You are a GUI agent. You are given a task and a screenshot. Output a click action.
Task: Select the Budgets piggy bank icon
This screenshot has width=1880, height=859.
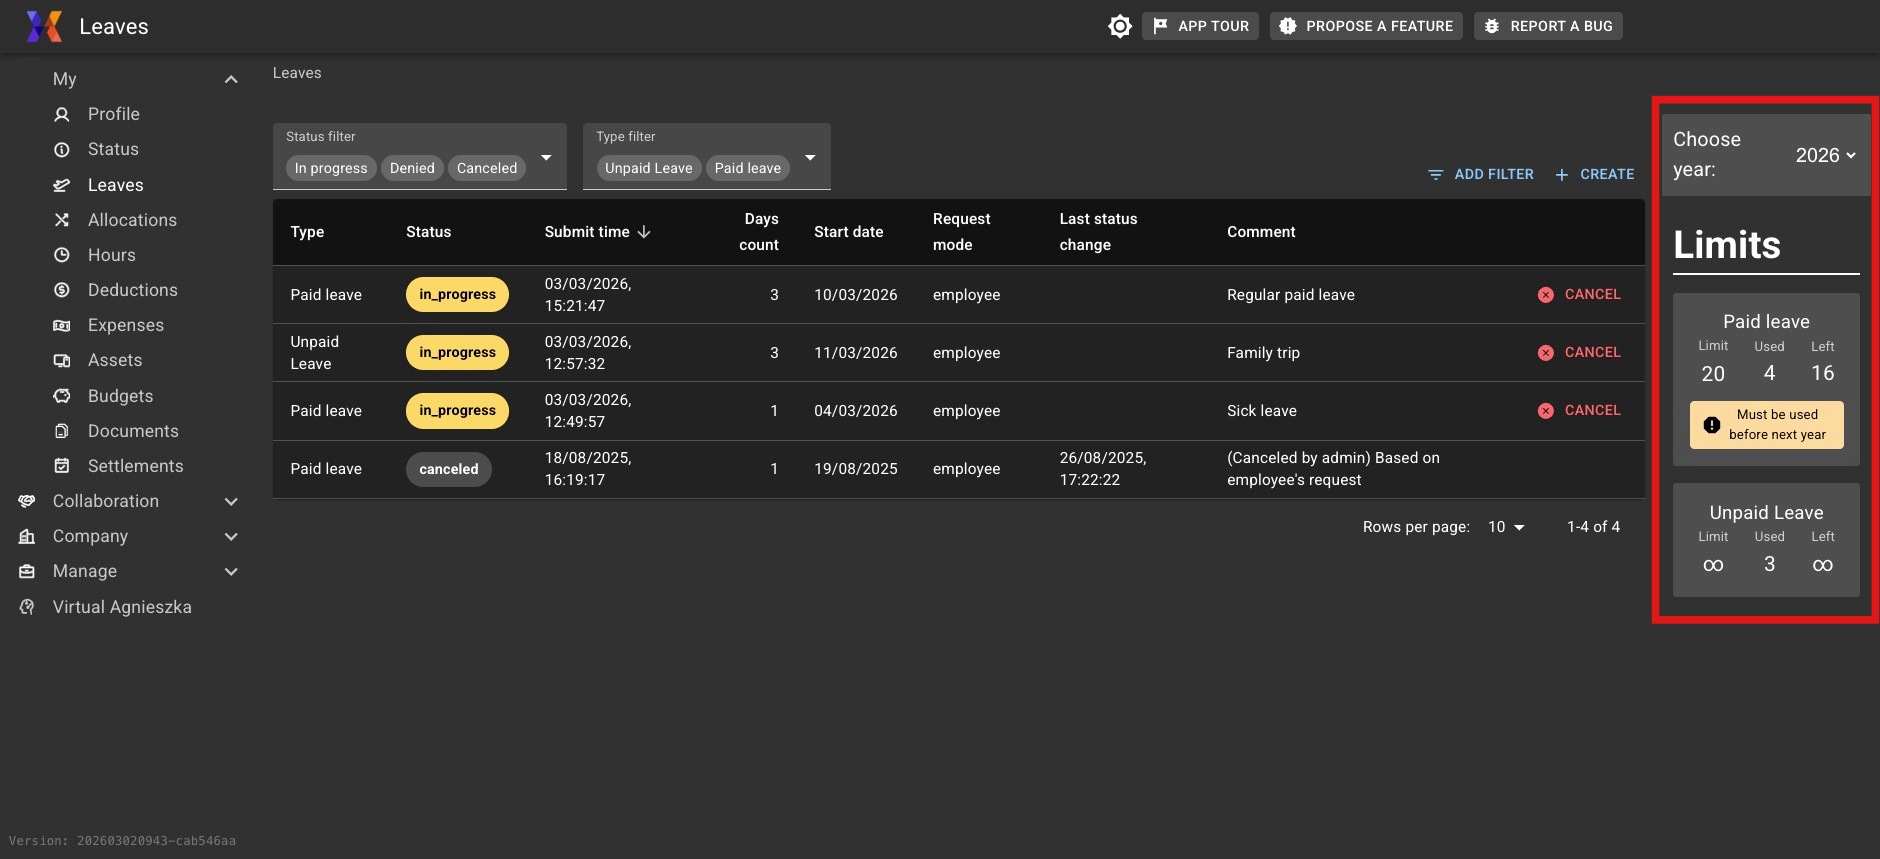click(62, 396)
